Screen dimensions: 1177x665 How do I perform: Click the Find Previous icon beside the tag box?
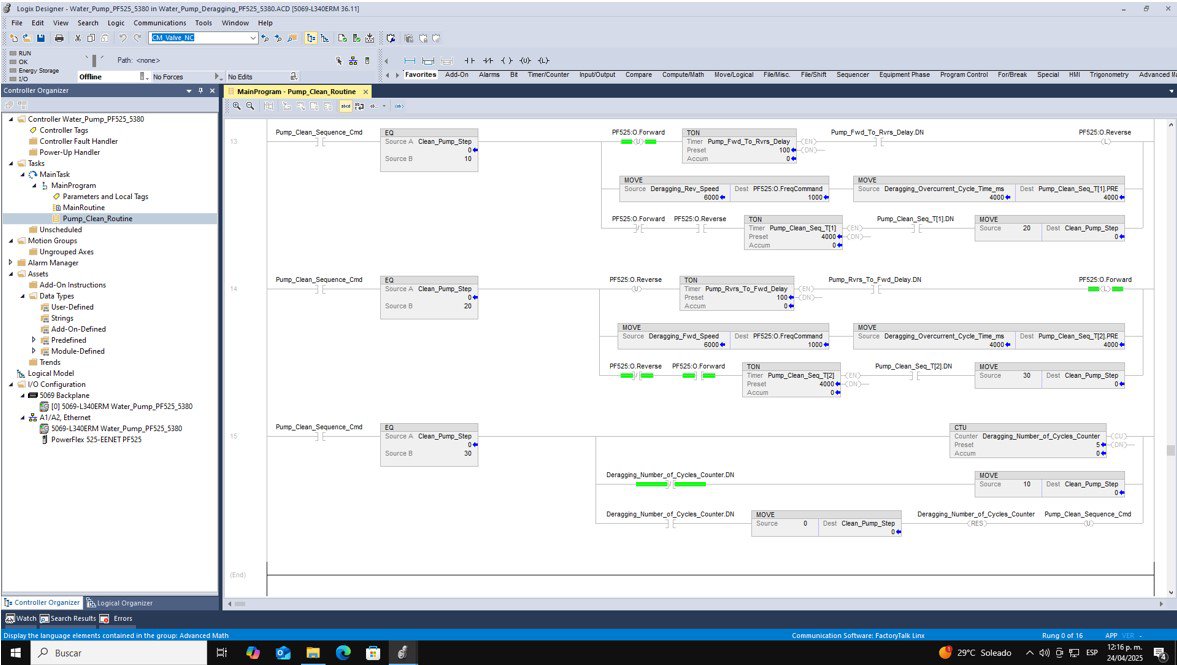click(265, 38)
